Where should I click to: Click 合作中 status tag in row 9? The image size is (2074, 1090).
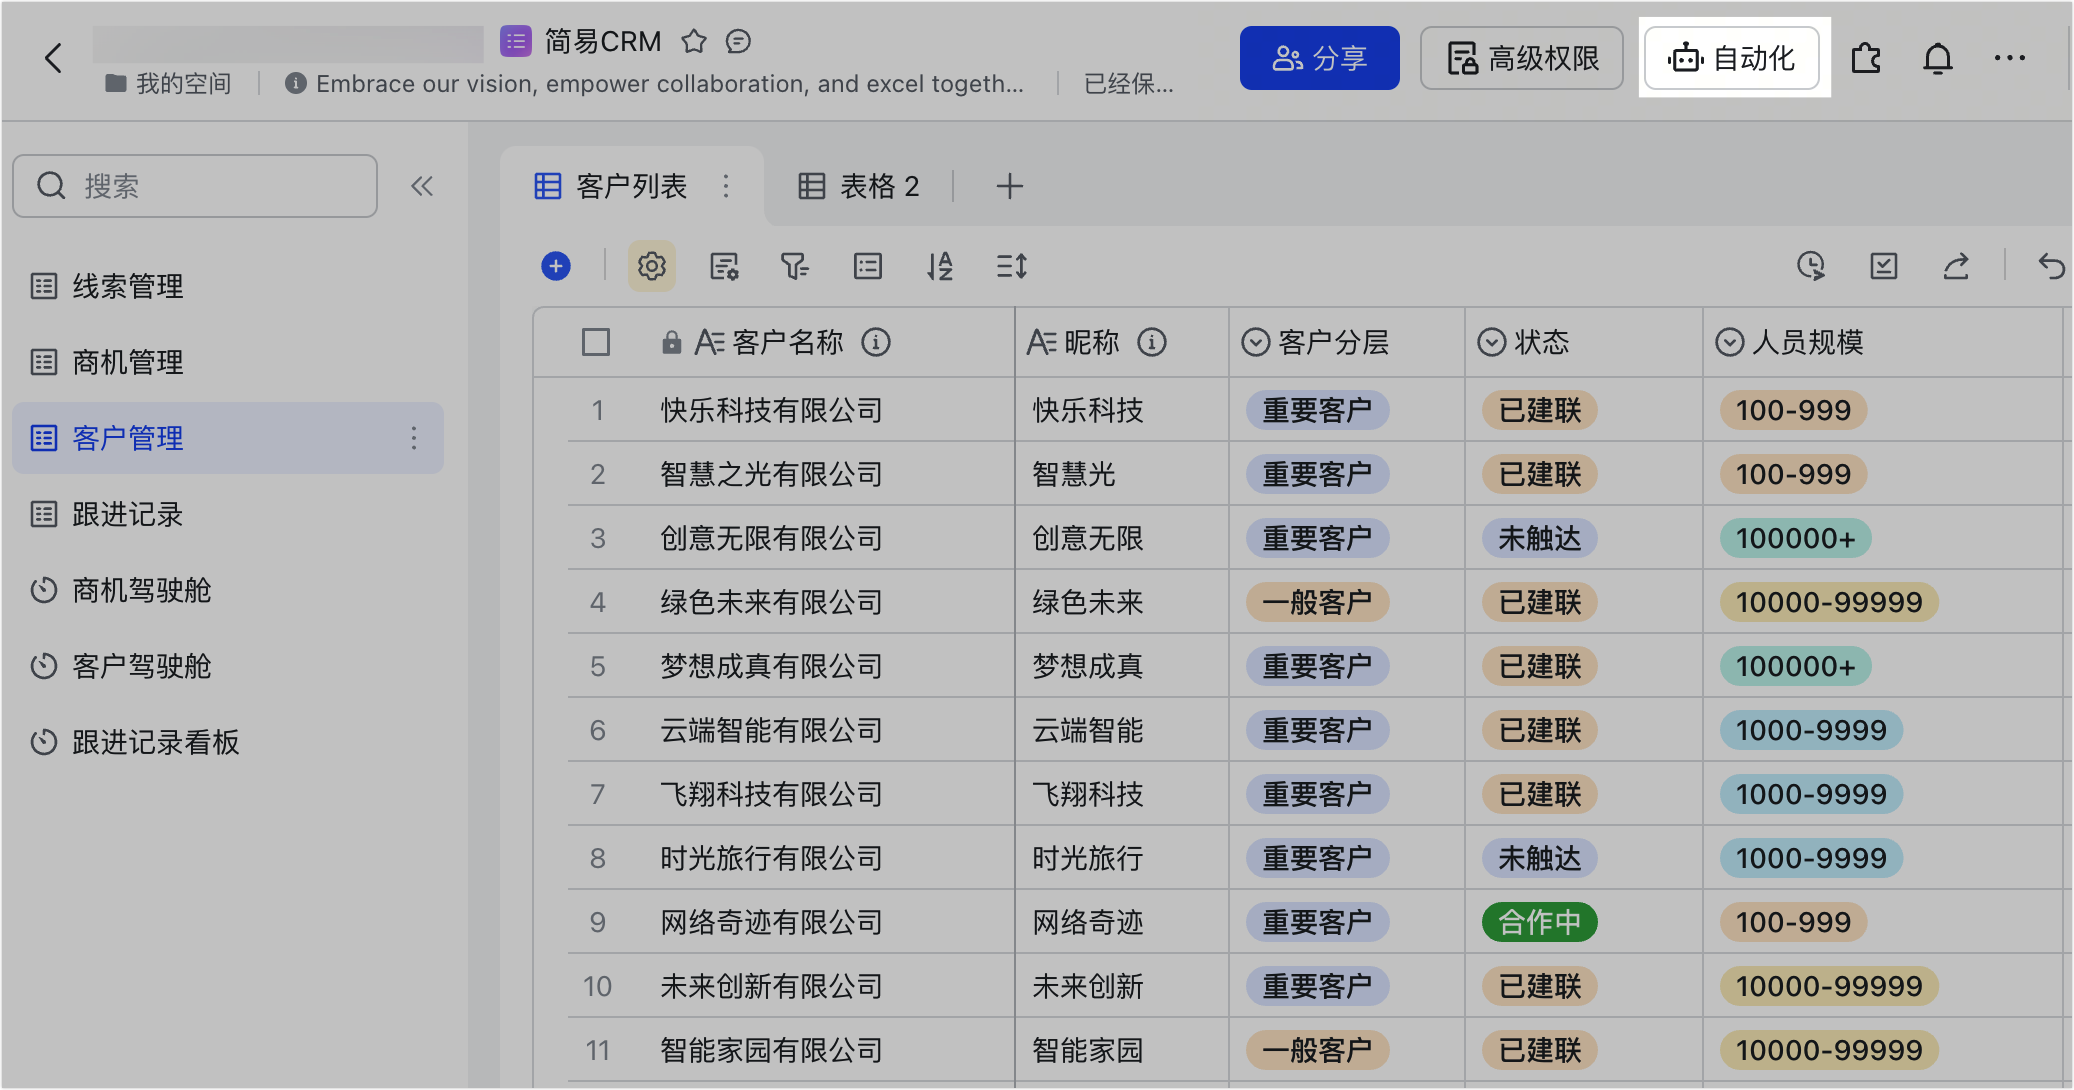click(x=1540, y=922)
